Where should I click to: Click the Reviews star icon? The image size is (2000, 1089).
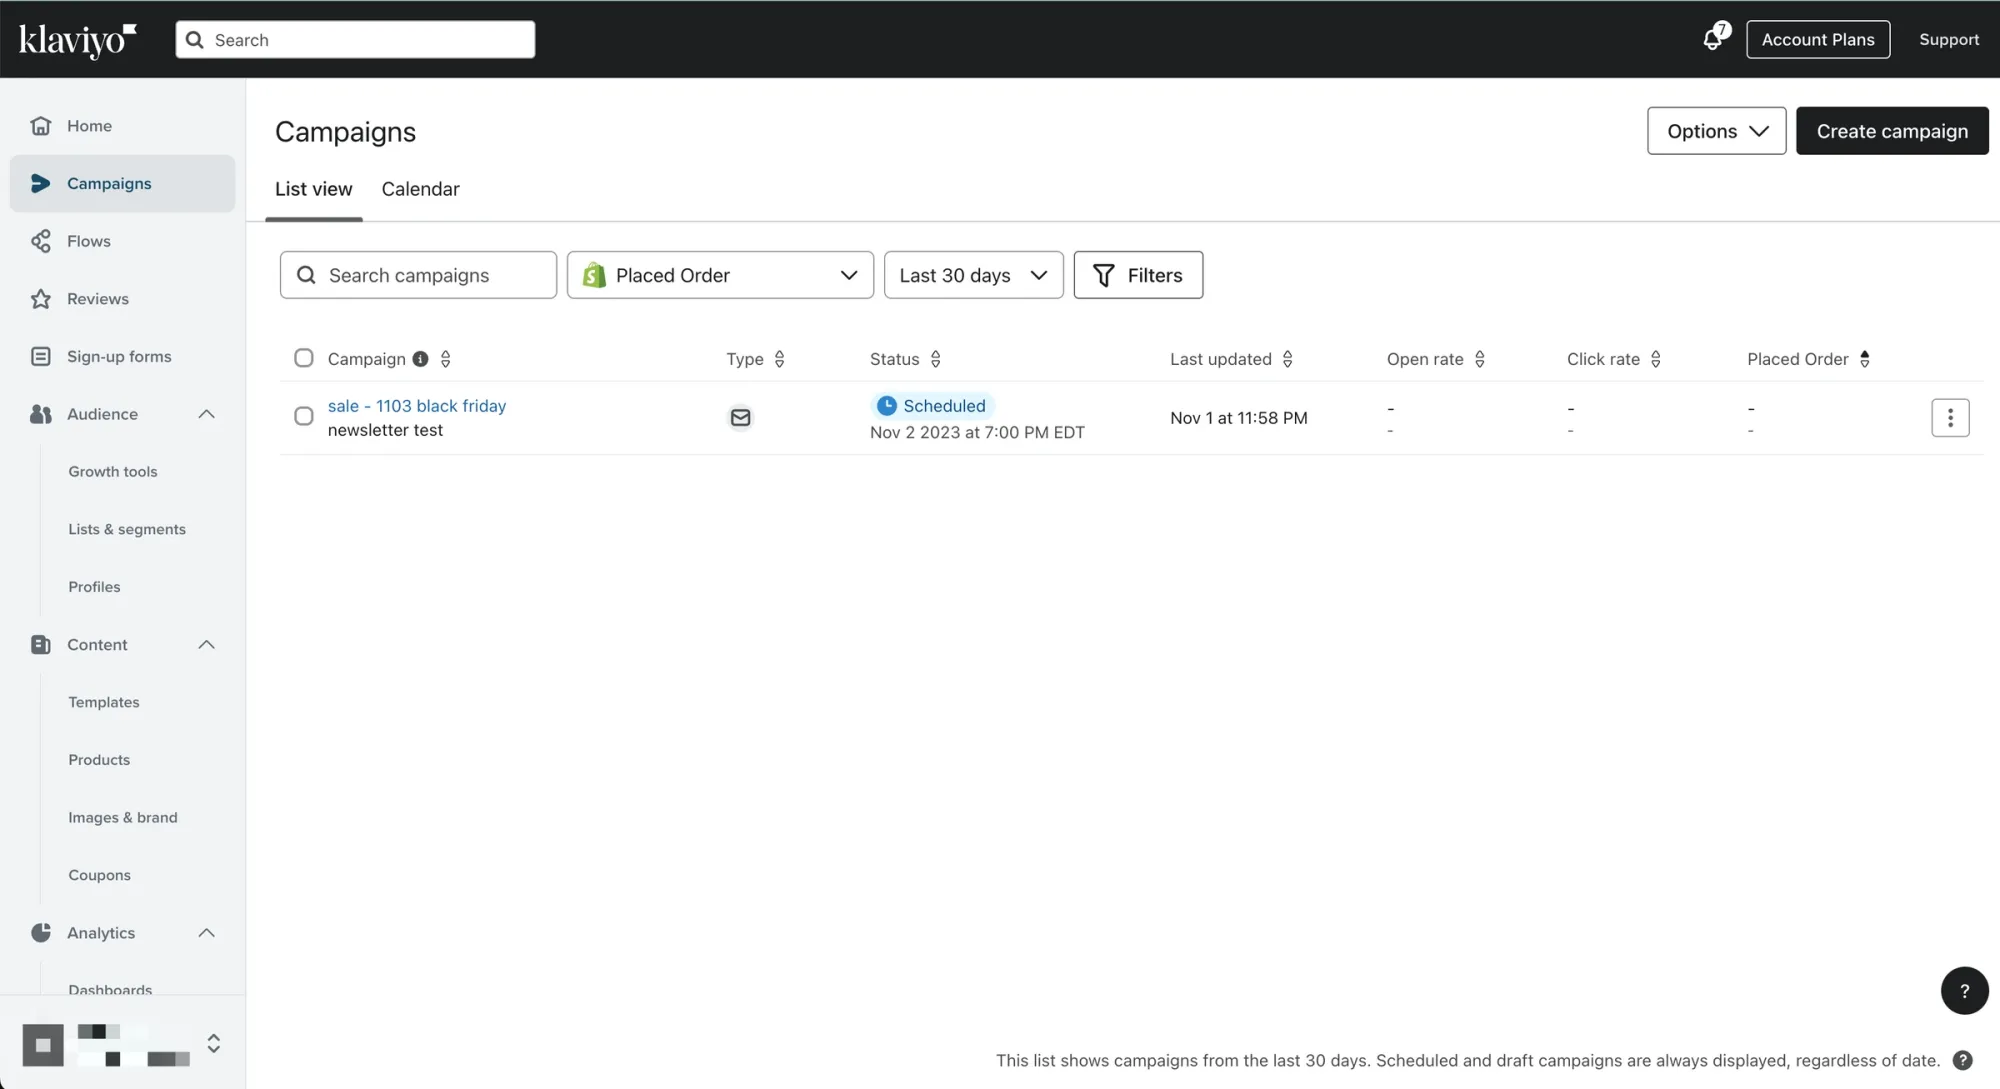41,299
